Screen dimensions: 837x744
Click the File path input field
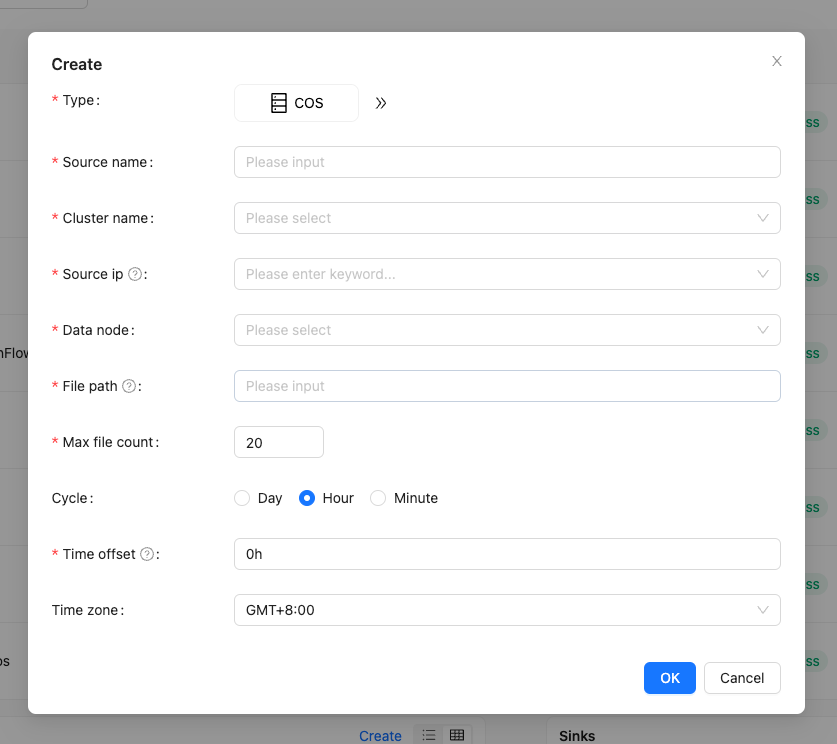tap(506, 386)
